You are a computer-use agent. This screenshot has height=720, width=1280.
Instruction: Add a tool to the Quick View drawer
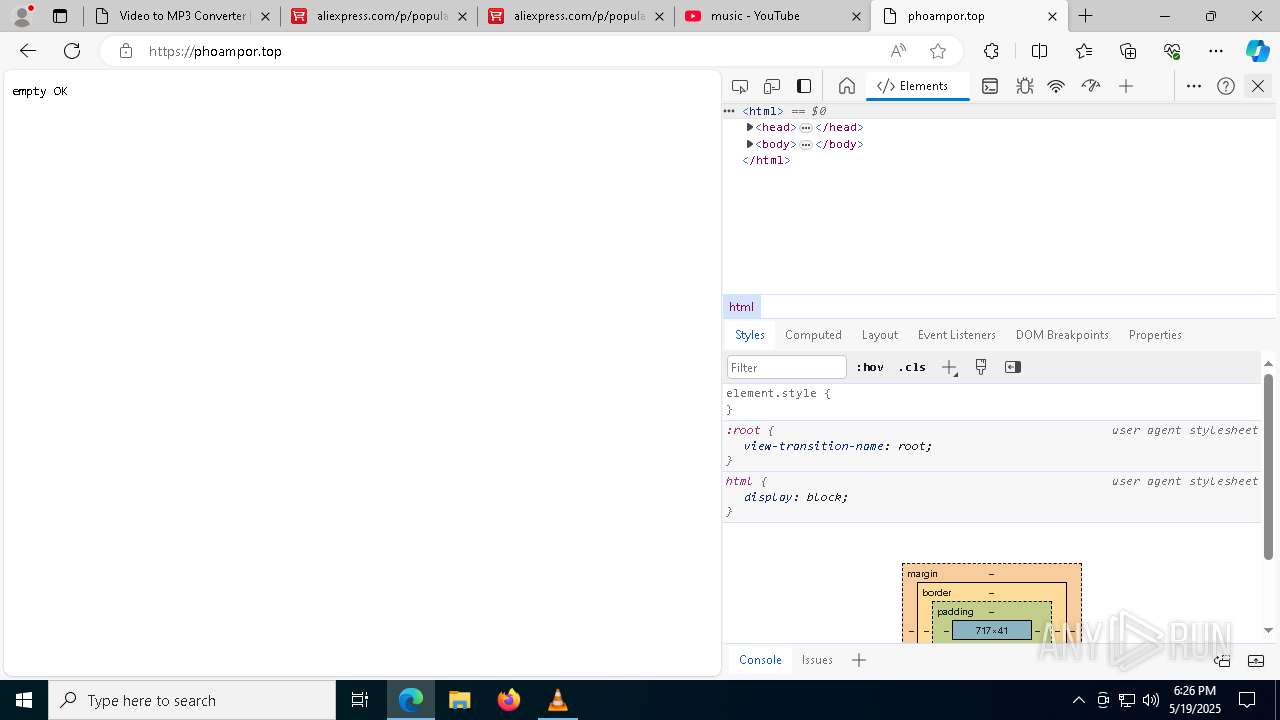(859, 660)
